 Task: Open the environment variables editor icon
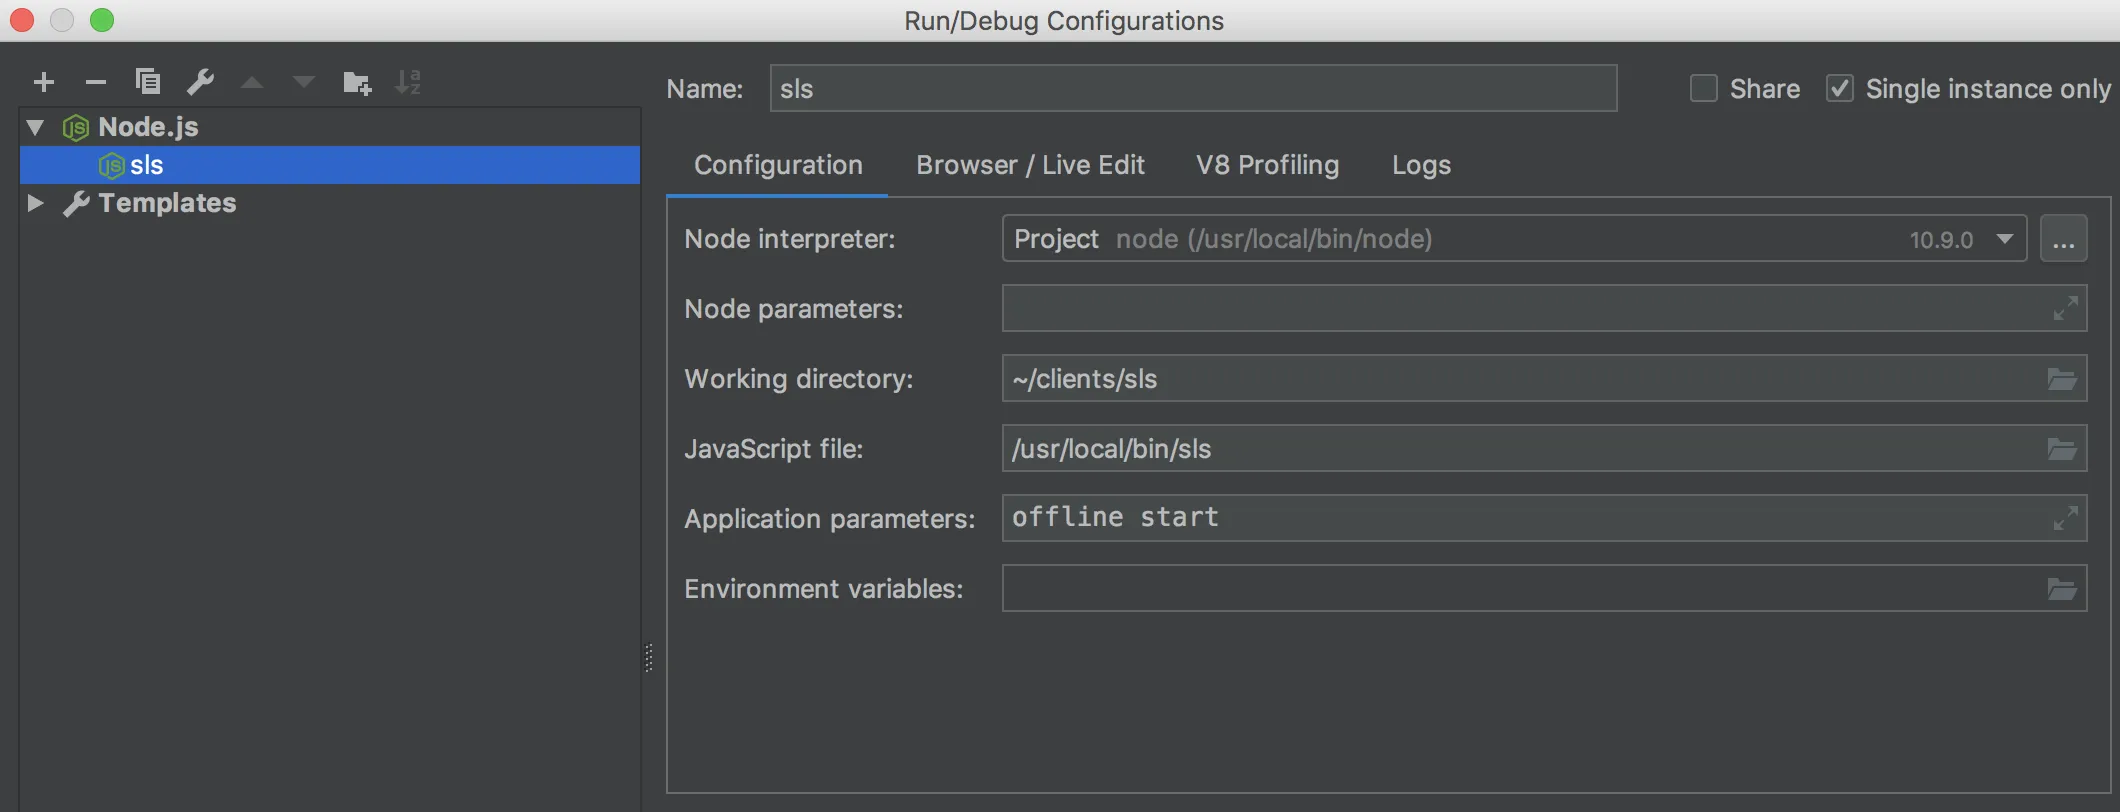click(x=2062, y=589)
